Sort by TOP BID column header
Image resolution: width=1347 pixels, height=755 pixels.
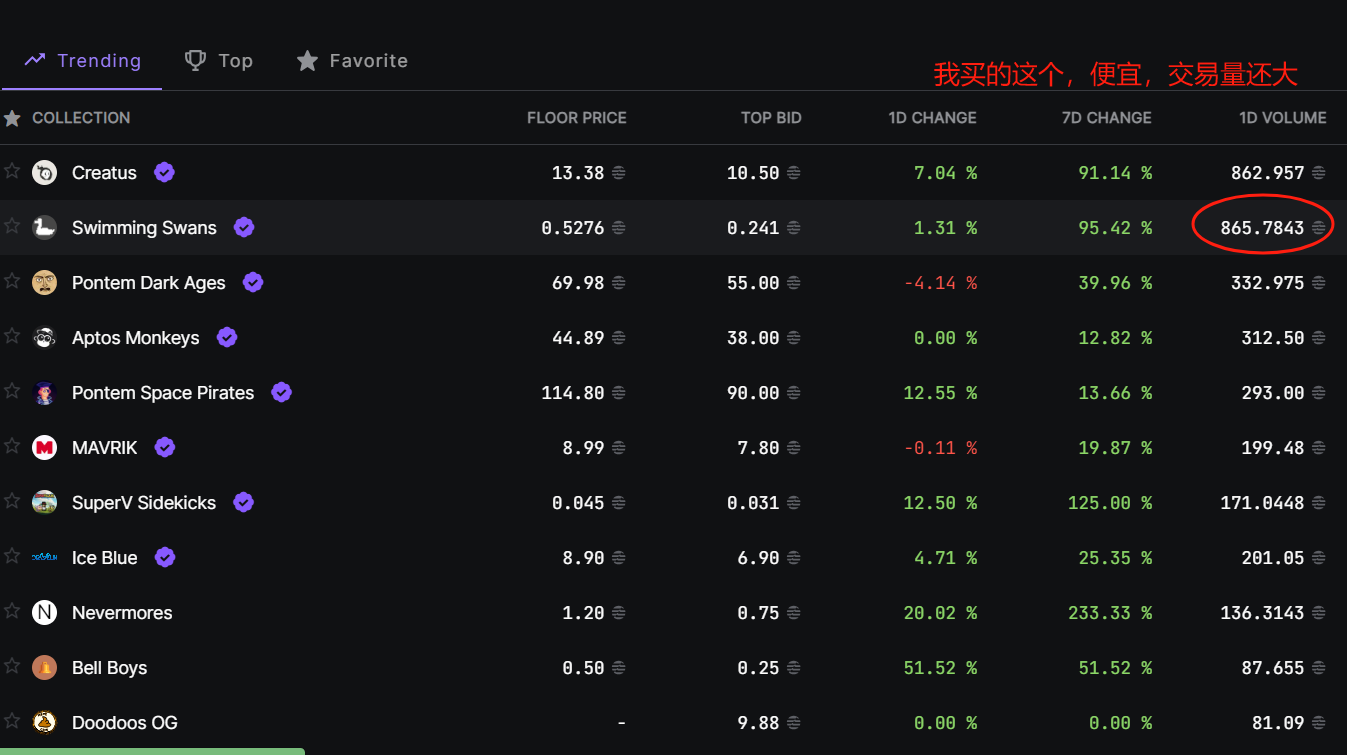[771, 118]
